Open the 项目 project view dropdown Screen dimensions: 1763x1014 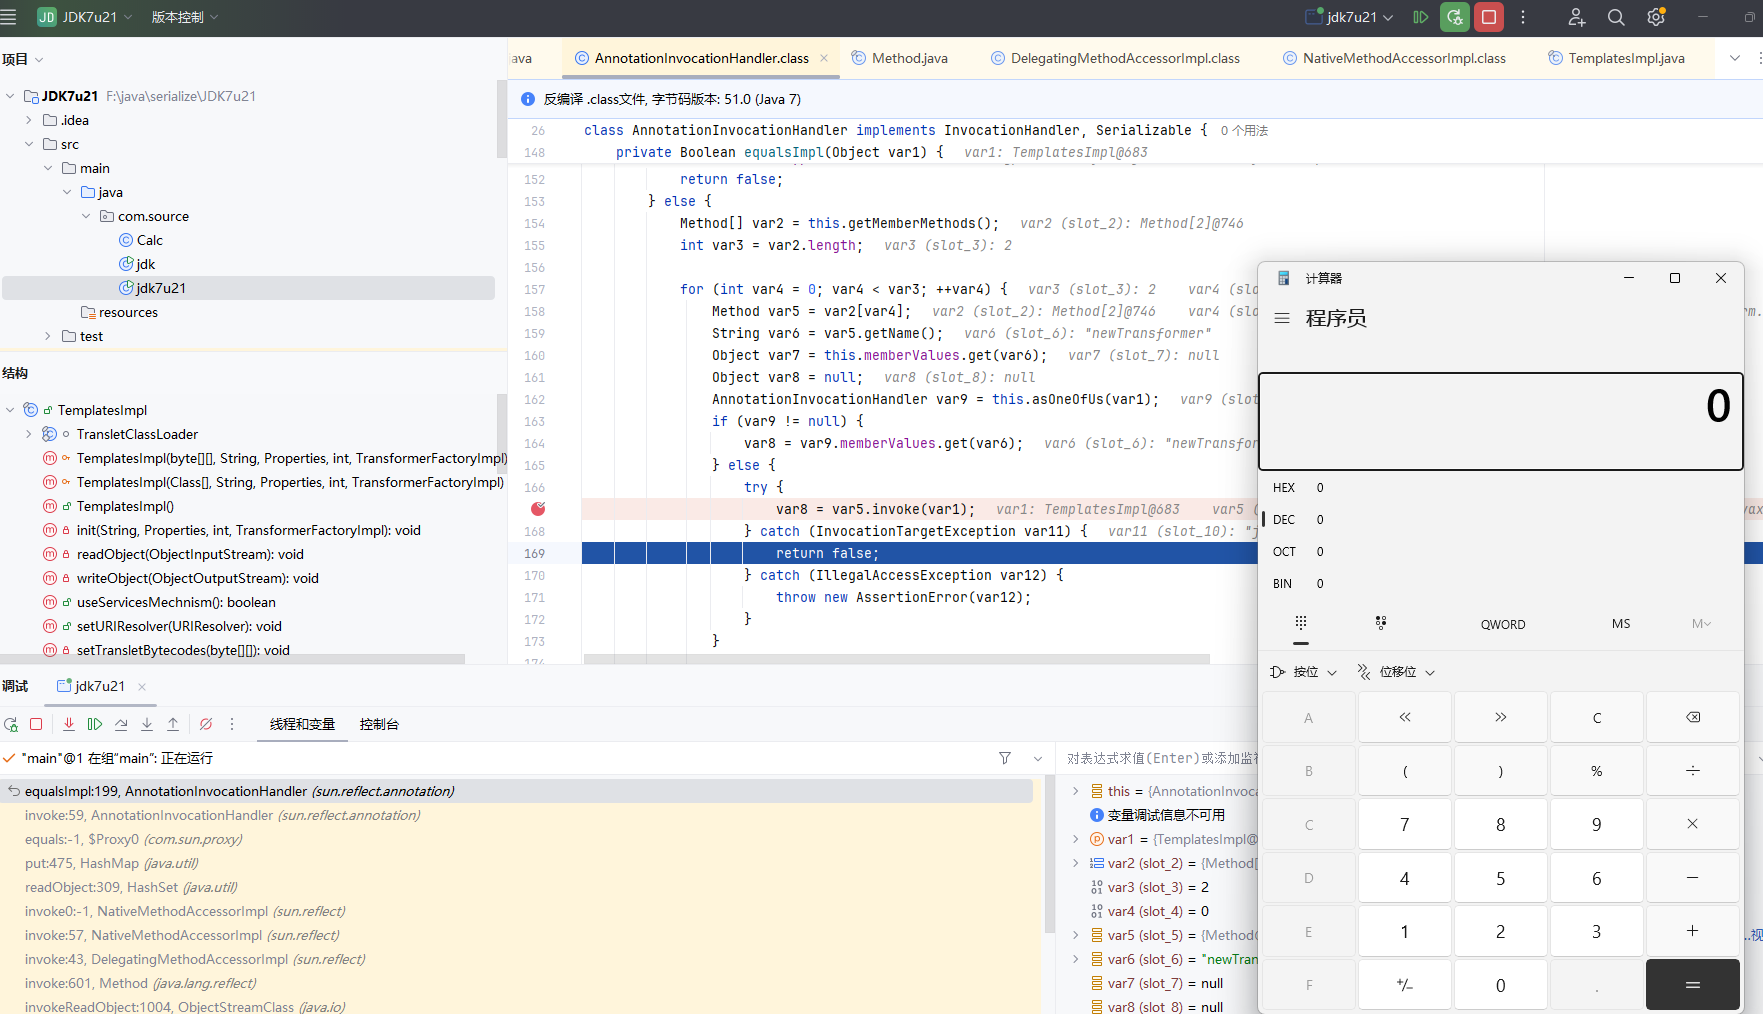pos(22,59)
